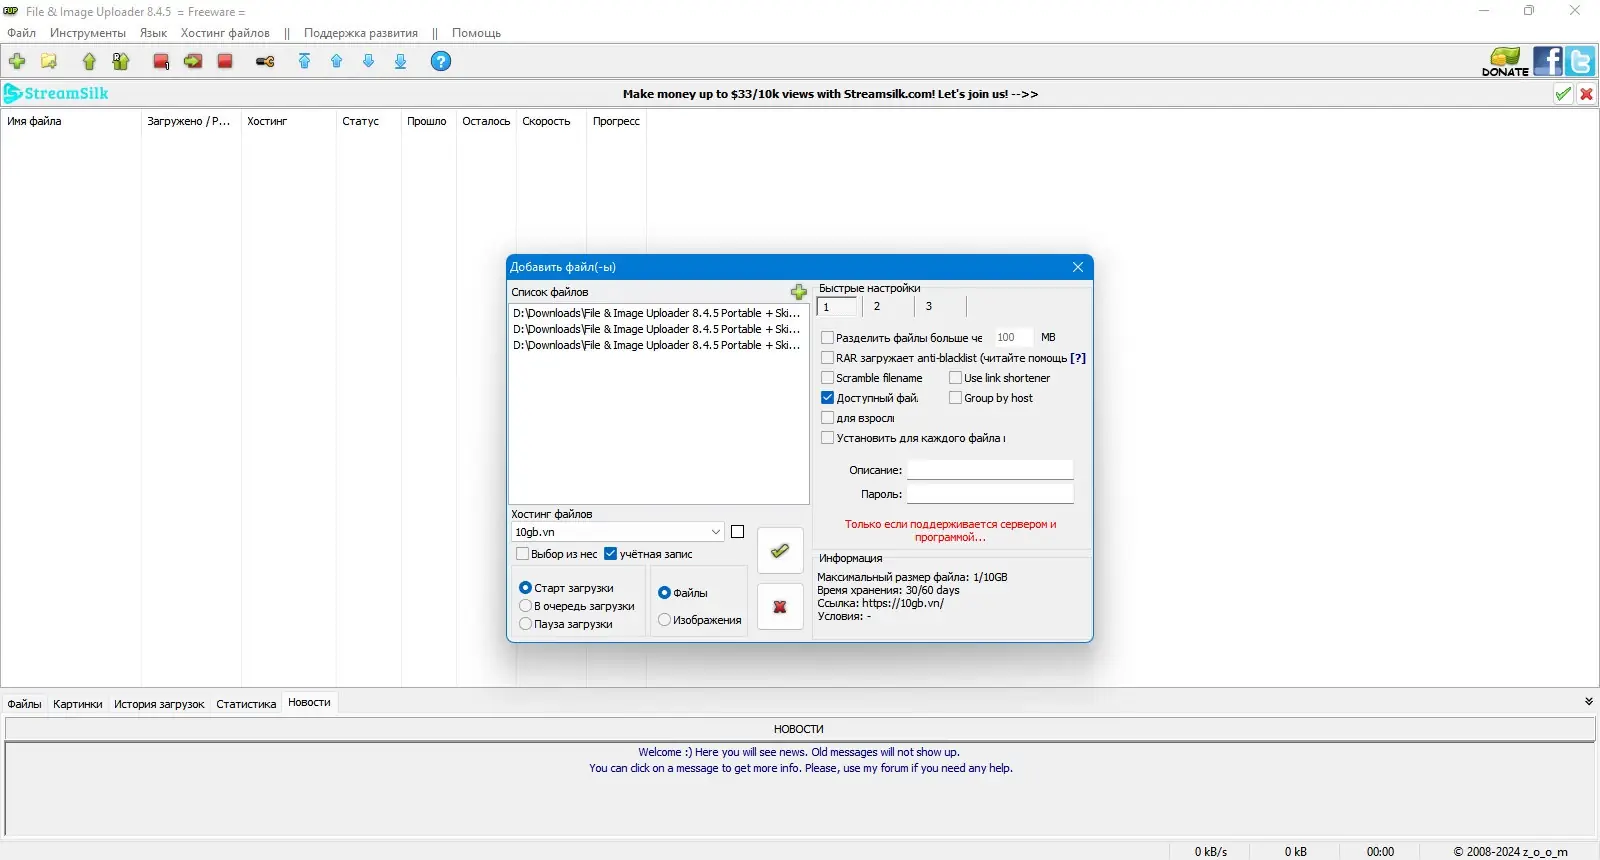
Task: Open the "Хостинг файлов" menu
Action: (225, 33)
